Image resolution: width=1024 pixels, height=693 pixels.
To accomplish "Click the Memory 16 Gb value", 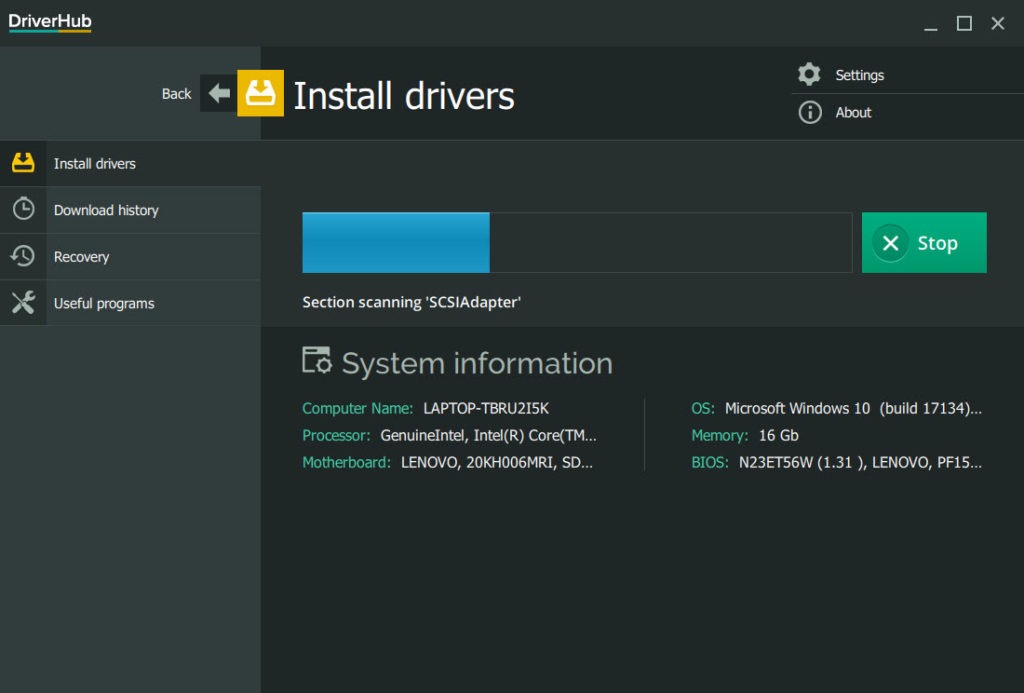I will (x=778, y=436).
